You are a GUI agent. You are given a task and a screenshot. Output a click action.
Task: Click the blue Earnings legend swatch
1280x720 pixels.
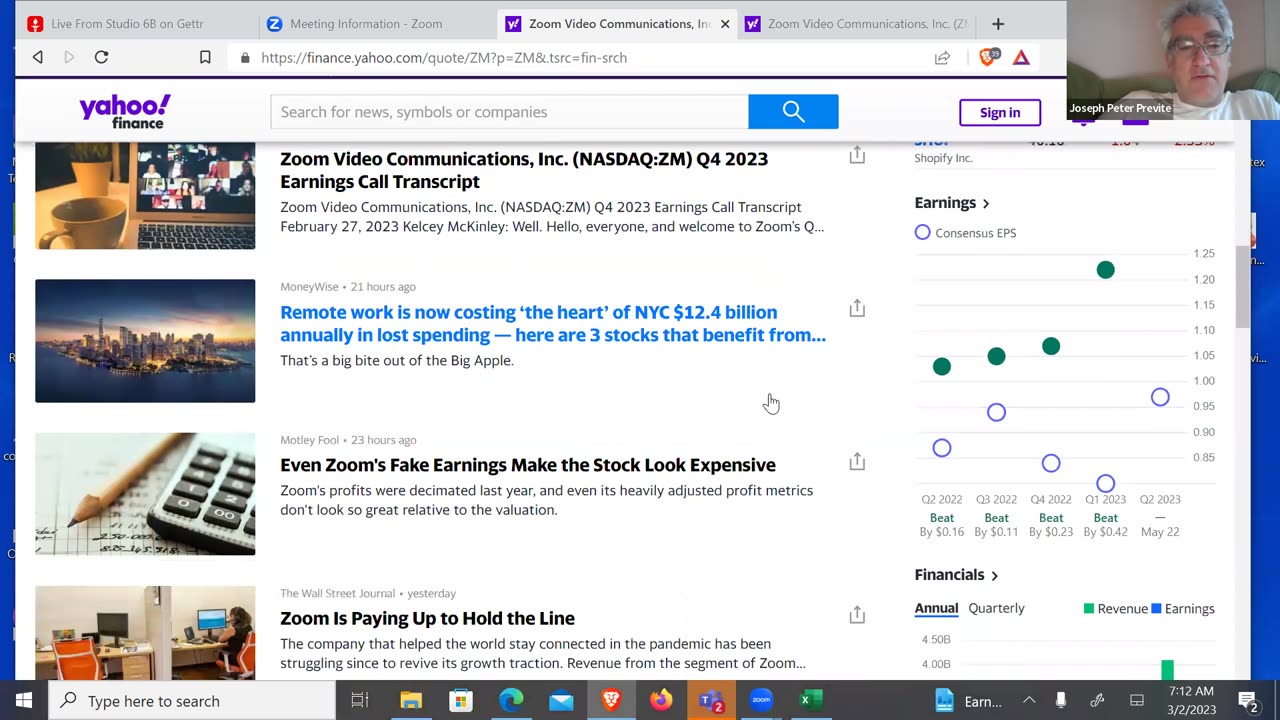coord(1156,608)
